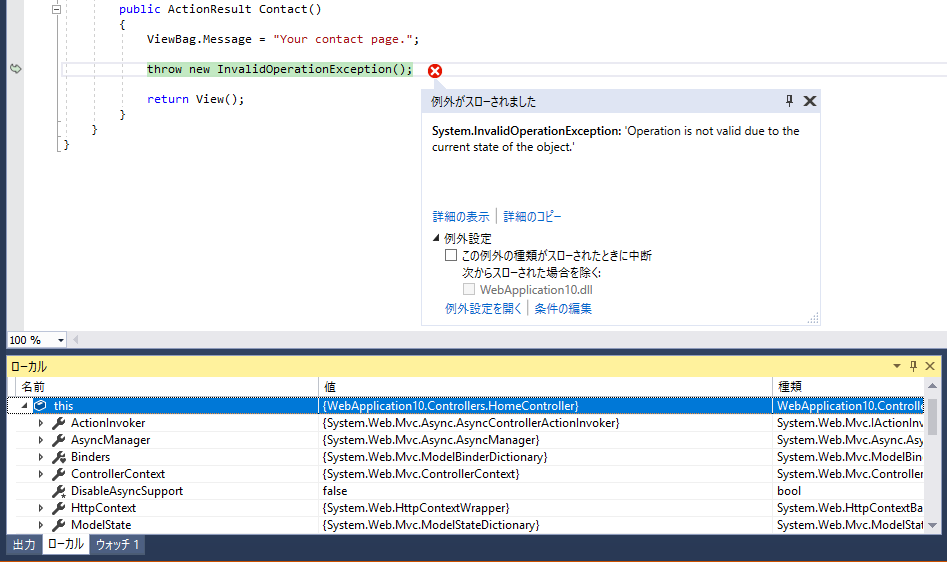Click the step-back arrow icon in margin
947x562 pixels.
16,69
